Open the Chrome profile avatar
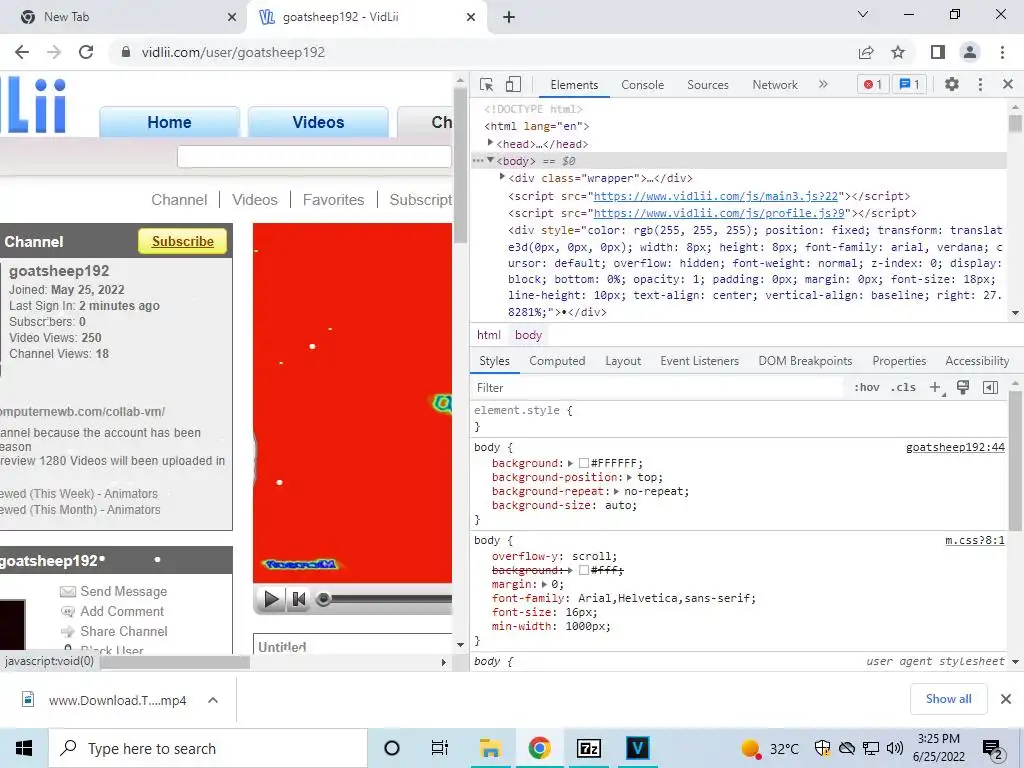The width and height of the screenshot is (1024, 768). point(970,52)
